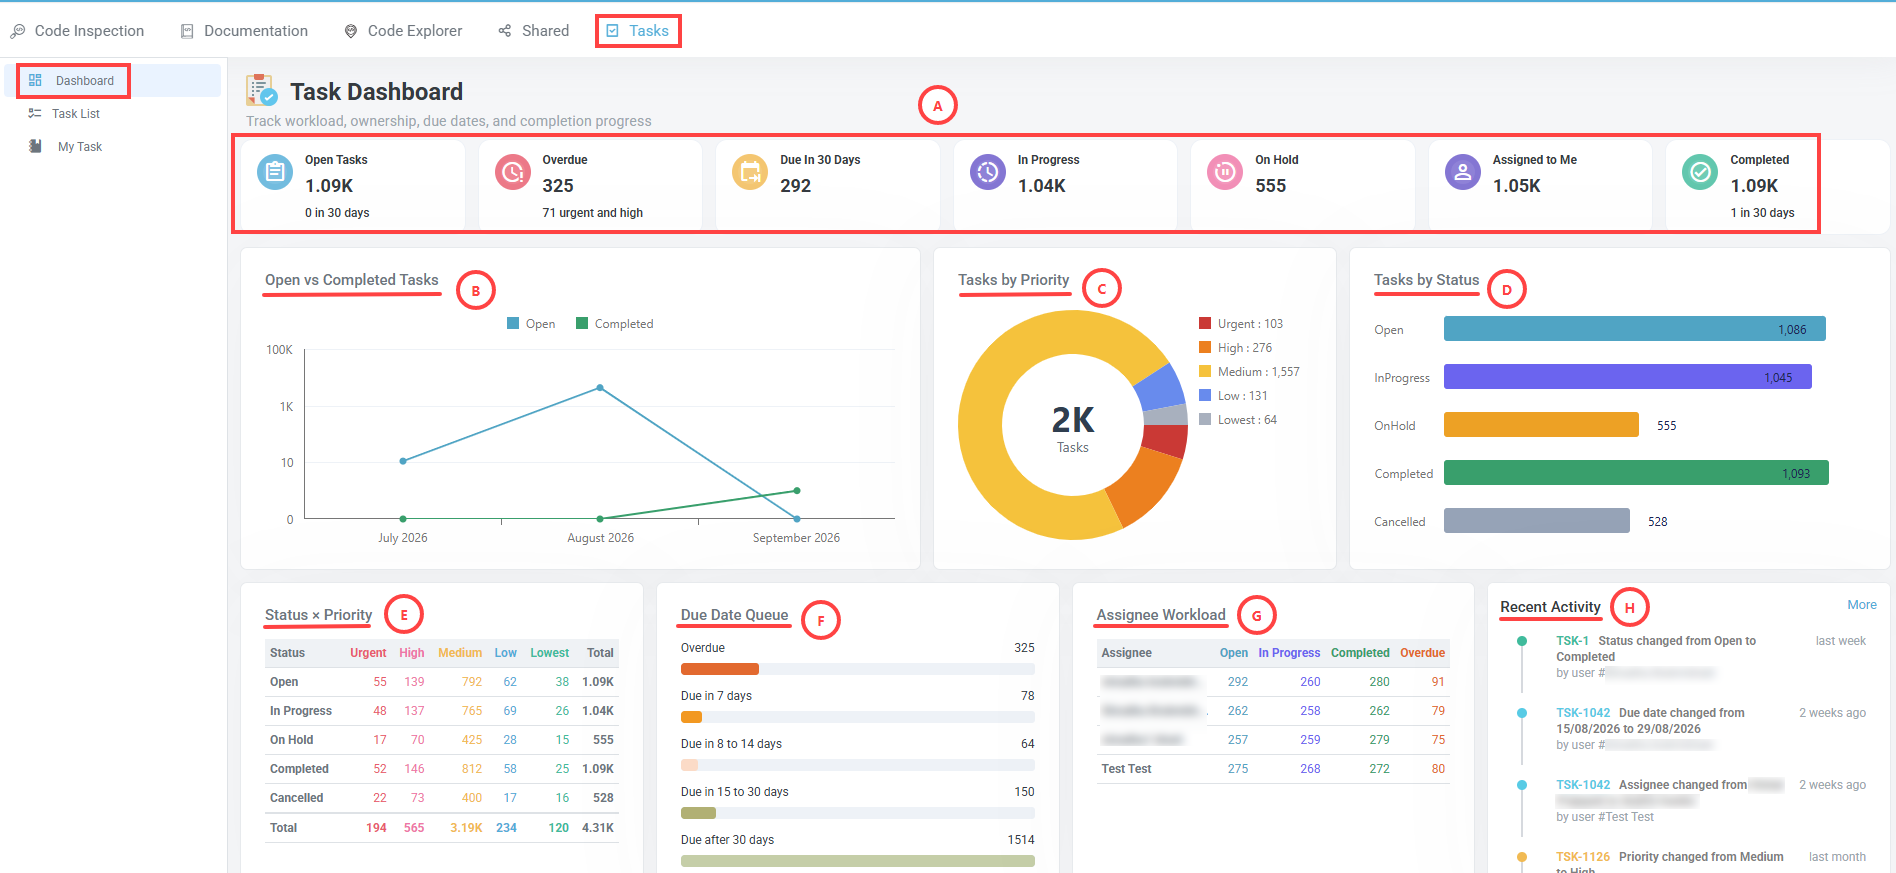Click the Open status bar 1,086
Viewport: 1896px width, 873px height.
(x=1635, y=329)
